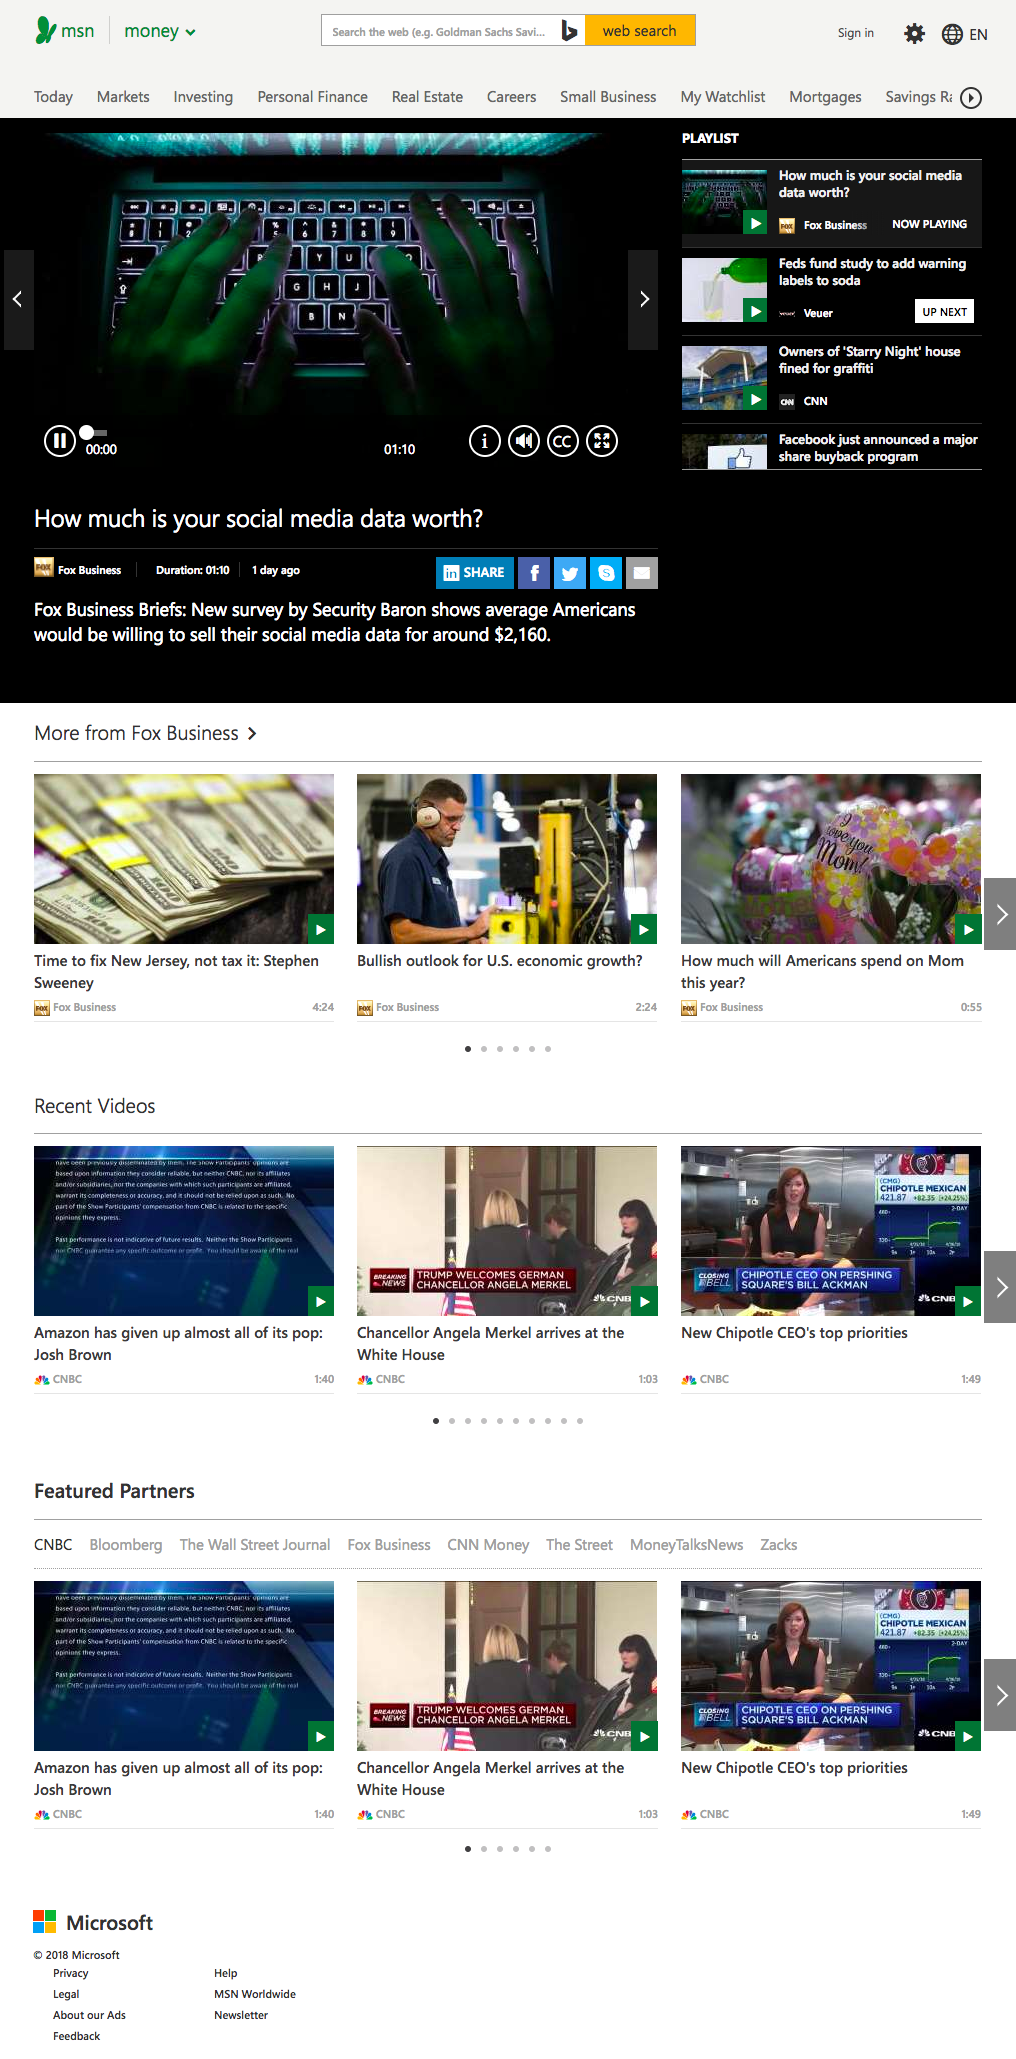Select Zacks partner tab
Screen dimensions: 1016x2059
pos(778,1545)
